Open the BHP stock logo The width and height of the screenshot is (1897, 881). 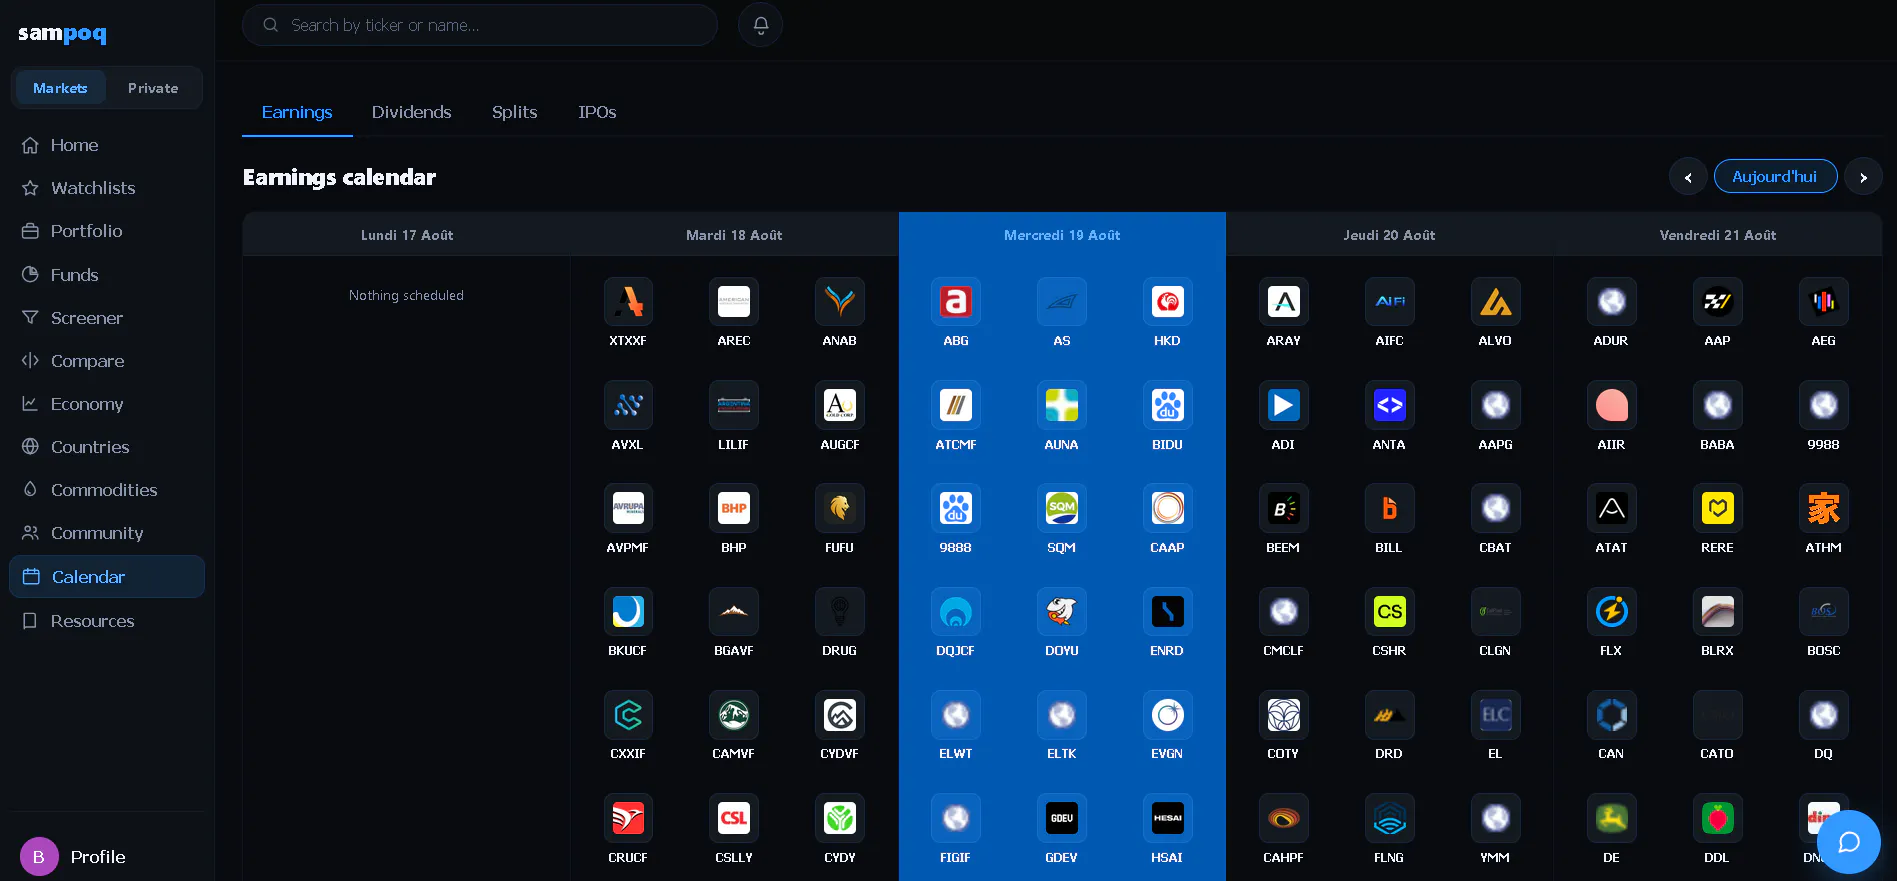click(734, 508)
